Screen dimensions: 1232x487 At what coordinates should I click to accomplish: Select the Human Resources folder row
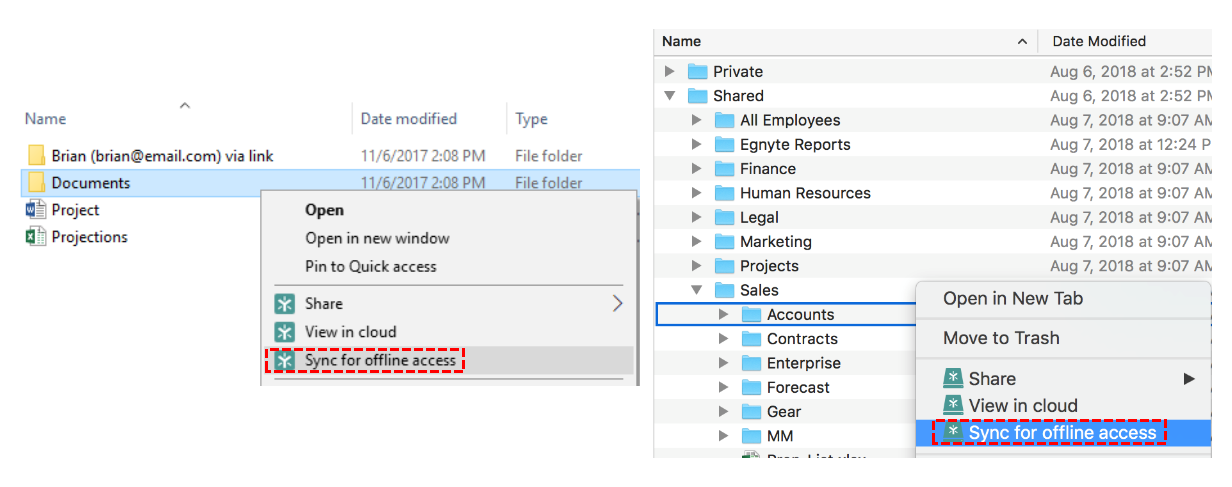pyautogui.click(x=805, y=193)
